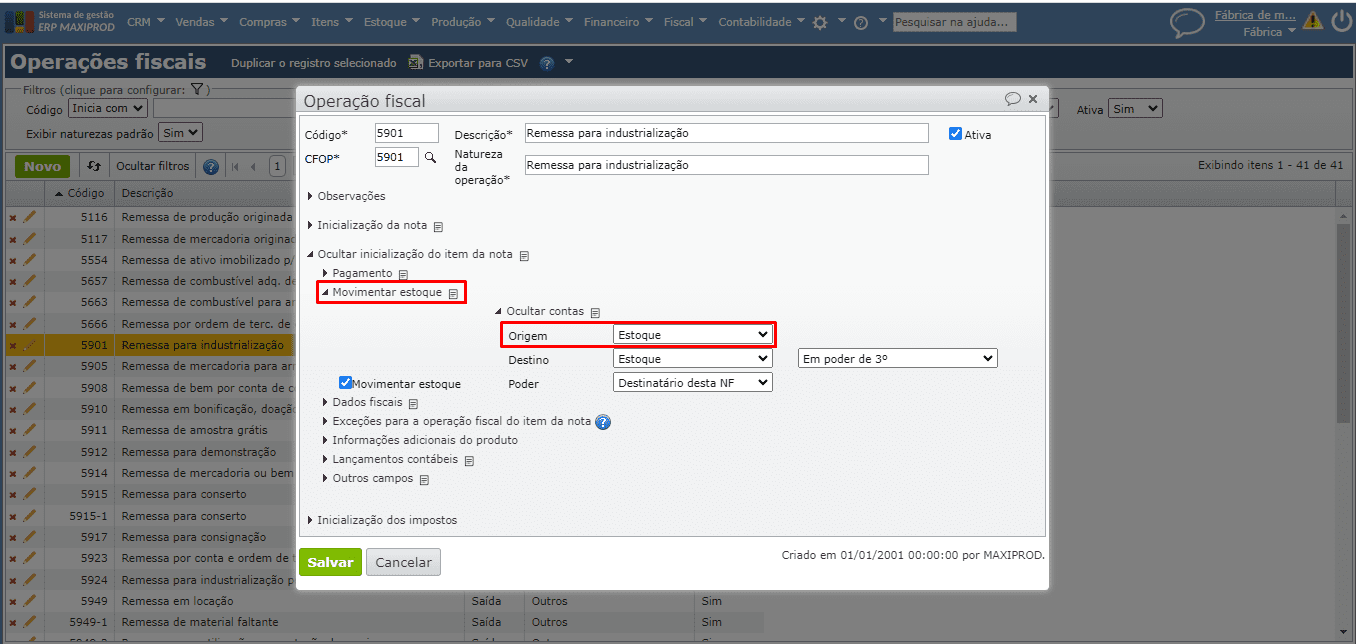Click the note icon beside Dados fiscais

coord(413,403)
